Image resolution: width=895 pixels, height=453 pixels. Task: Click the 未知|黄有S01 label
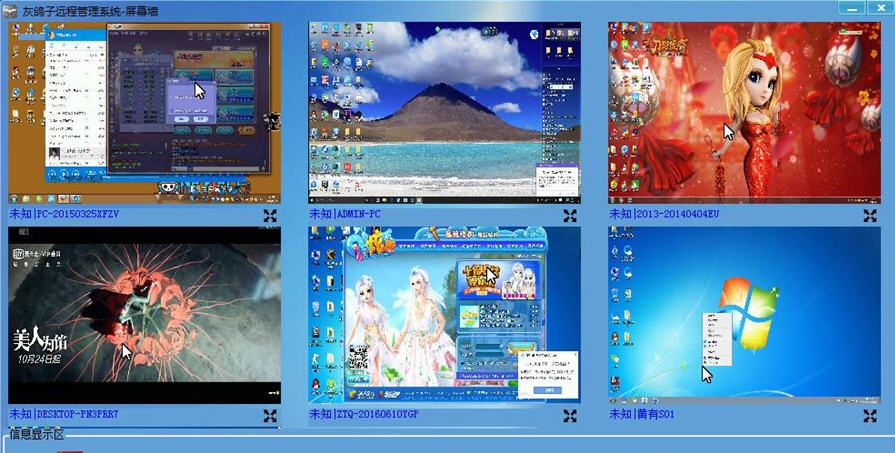pyautogui.click(x=642, y=414)
